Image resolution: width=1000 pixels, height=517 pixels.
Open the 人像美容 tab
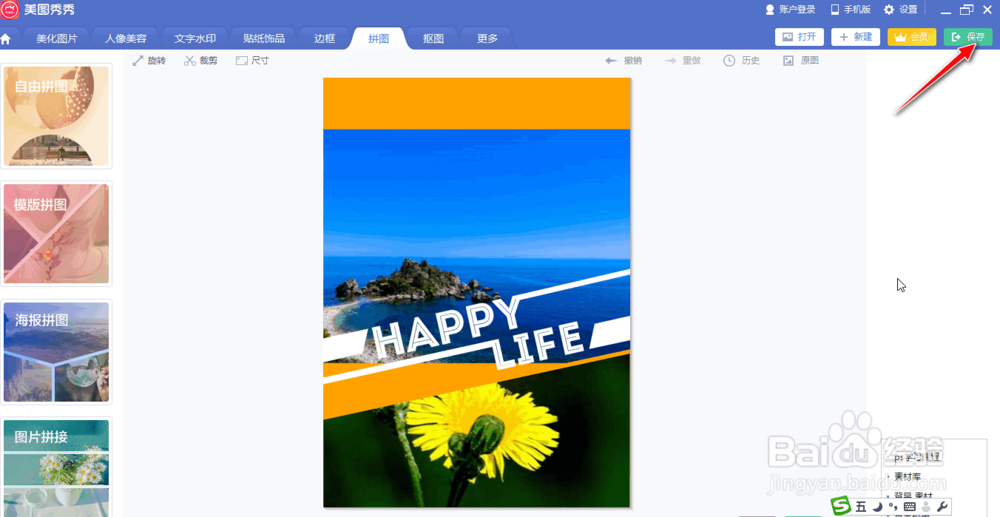point(126,38)
